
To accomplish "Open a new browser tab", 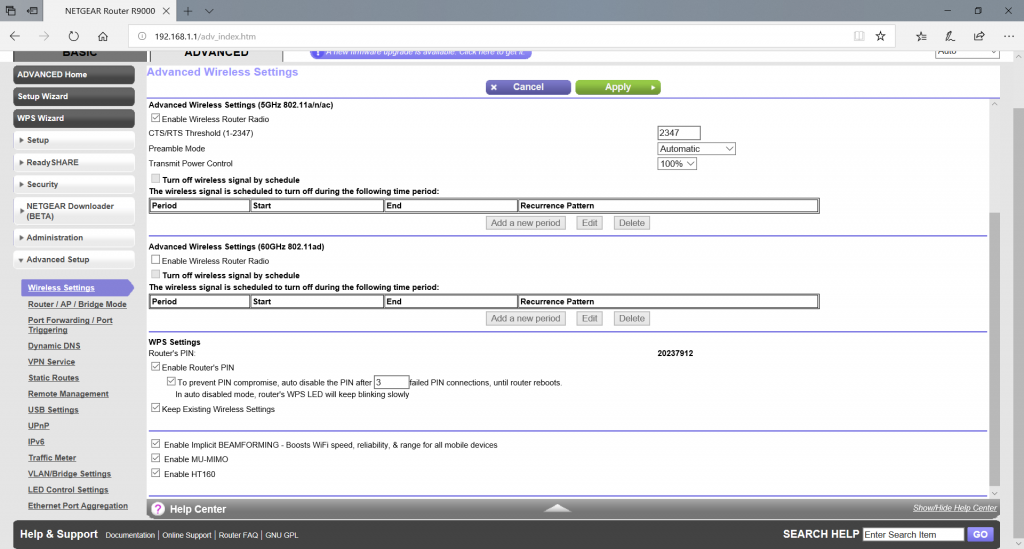I will pyautogui.click(x=188, y=10).
